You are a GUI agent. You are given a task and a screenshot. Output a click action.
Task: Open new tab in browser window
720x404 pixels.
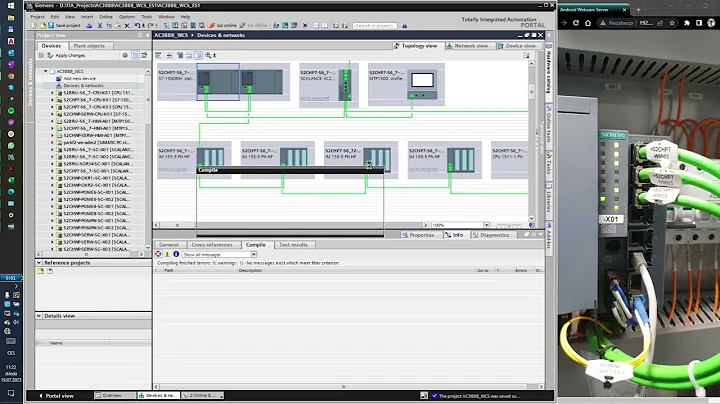[x=638, y=9]
